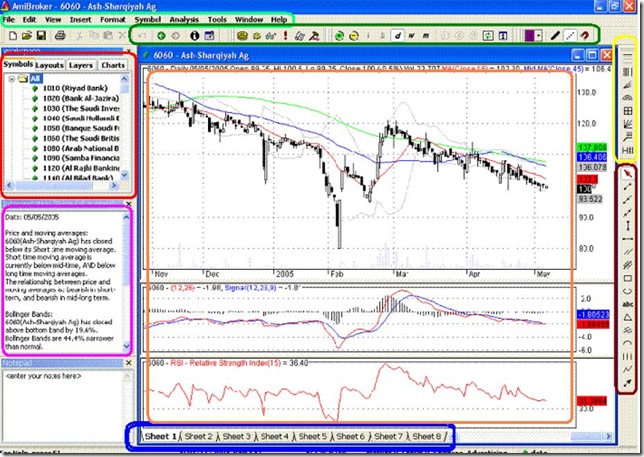This screenshot has width=644, height=457.
Task: Select 1010 (Riyad Bank) symbol
Action: click(75, 88)
